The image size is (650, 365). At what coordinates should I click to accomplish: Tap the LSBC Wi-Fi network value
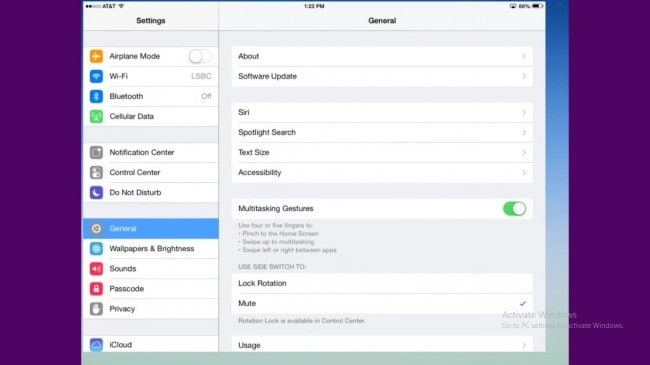[201, 76]
